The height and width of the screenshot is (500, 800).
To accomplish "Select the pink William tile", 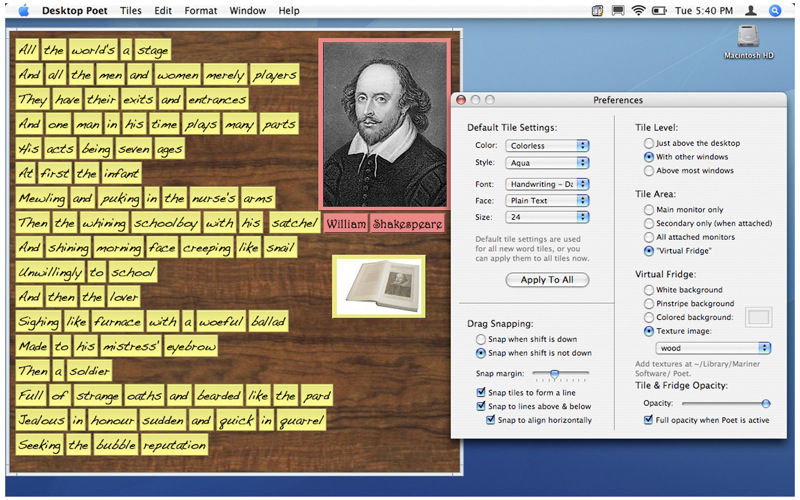I will point(346,223).
